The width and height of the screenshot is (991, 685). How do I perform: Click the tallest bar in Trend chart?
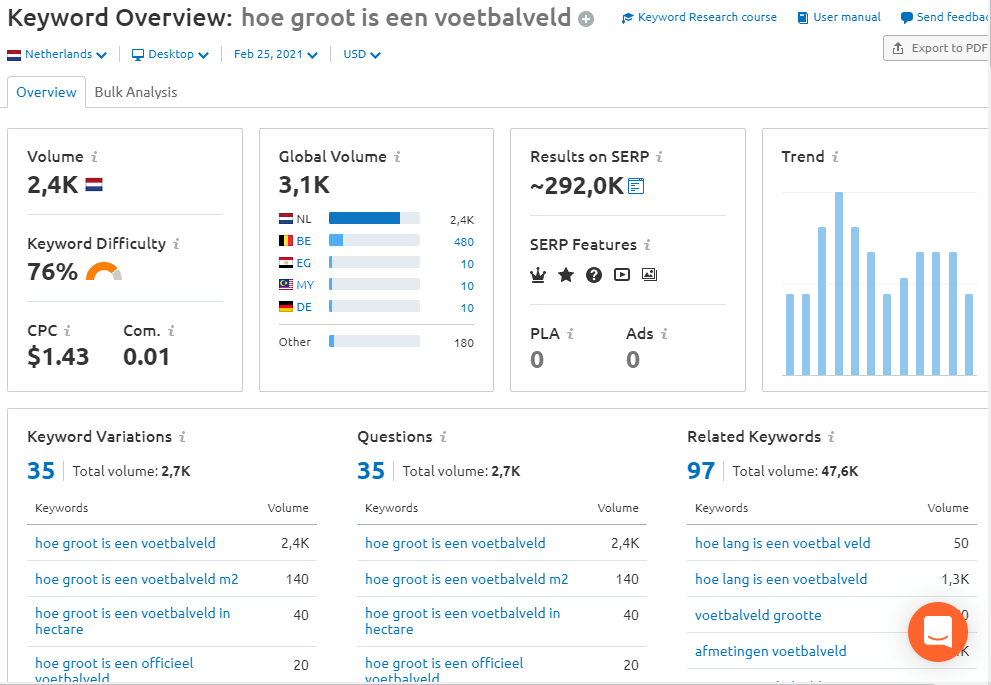(839, 284)
